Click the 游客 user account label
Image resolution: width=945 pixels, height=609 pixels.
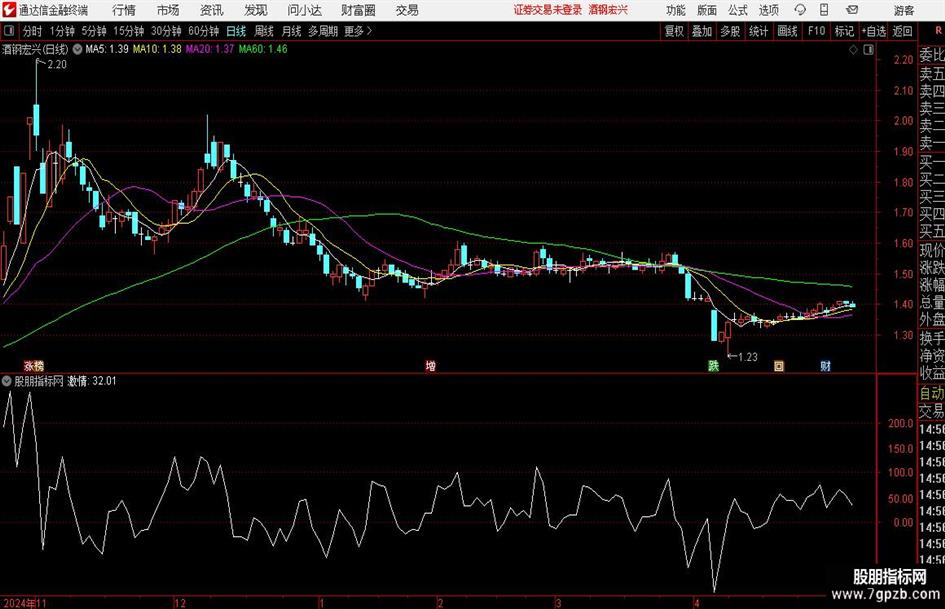point(903,10)
